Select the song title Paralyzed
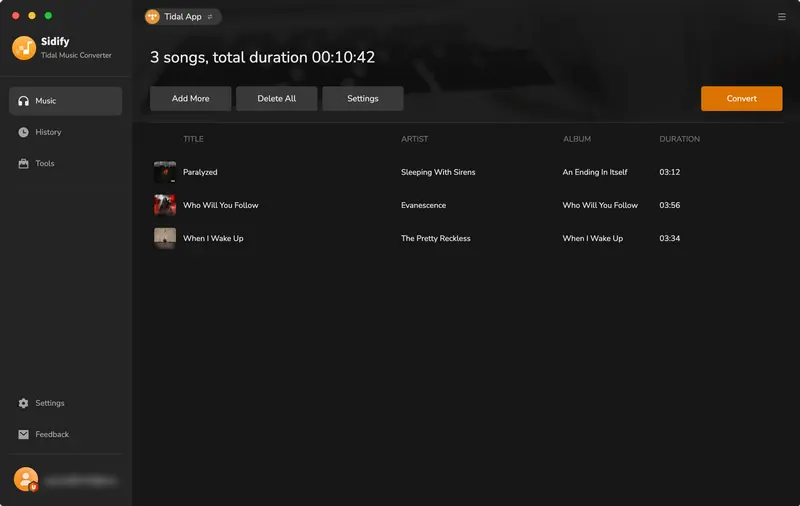The height and width of the screenshot is (506, 800). [x=200, y=172]
